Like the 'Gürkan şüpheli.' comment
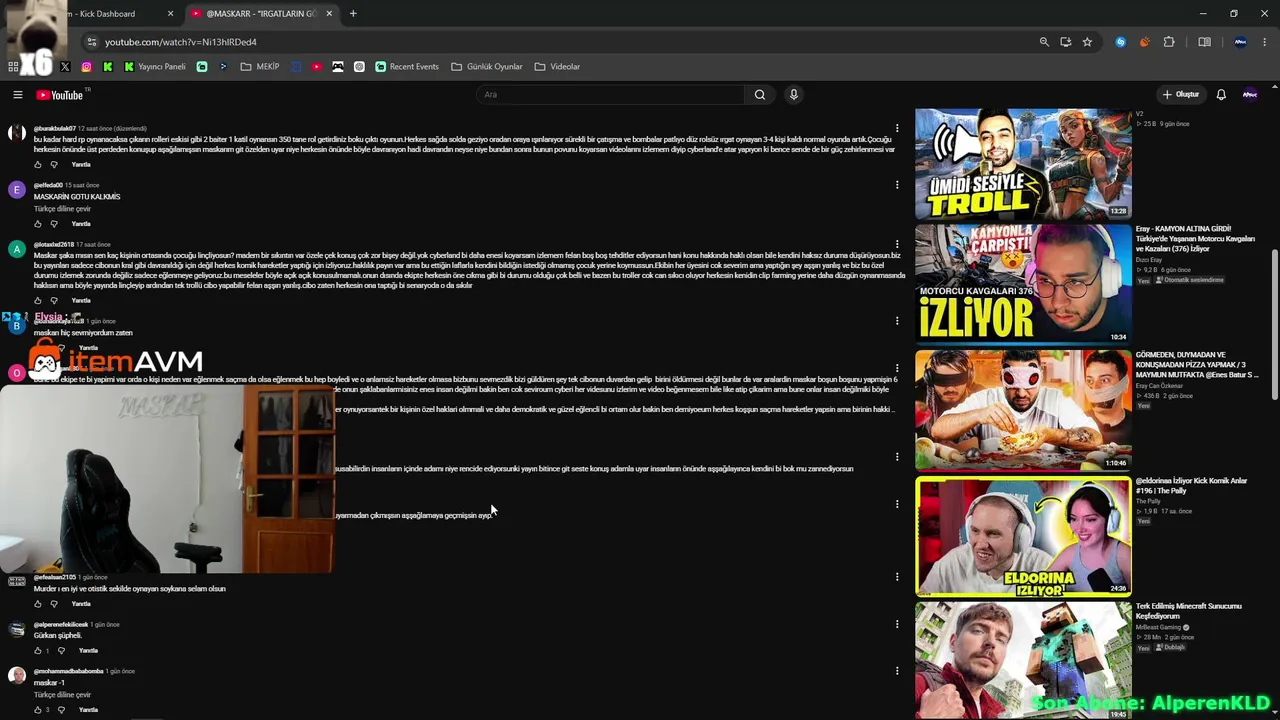This screenshot has width=1280, height=720. [38, 651]
